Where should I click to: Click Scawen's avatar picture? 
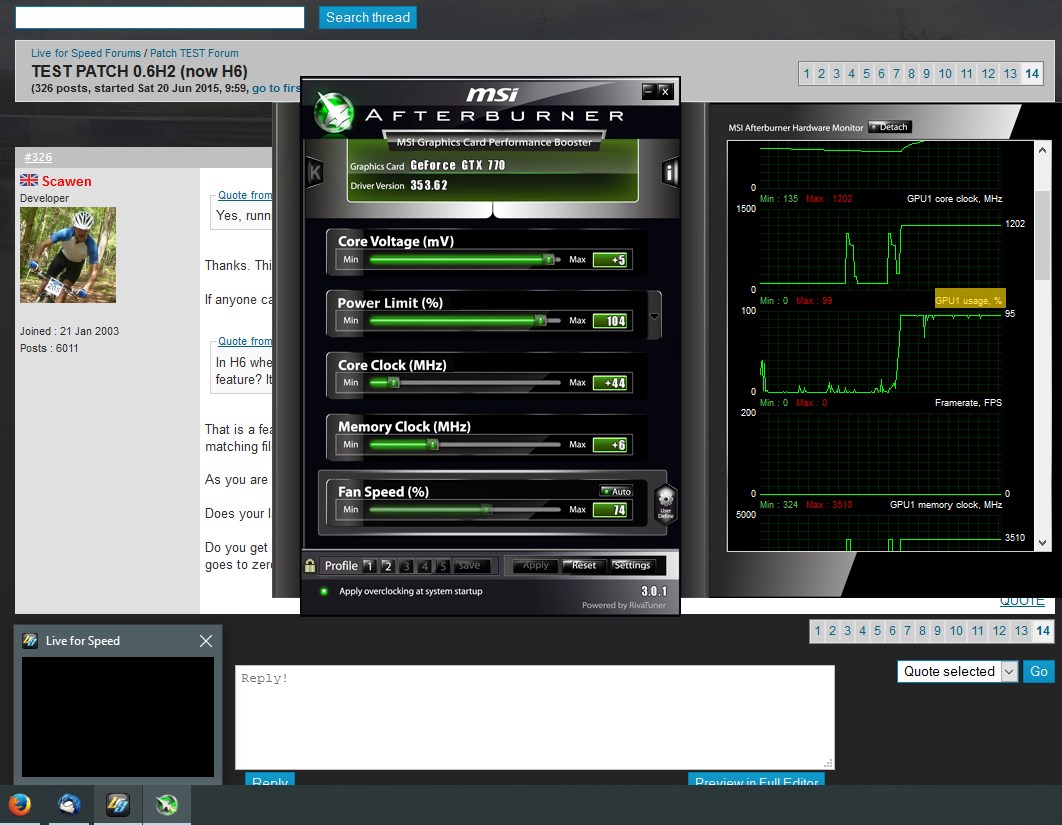point(68,255)
